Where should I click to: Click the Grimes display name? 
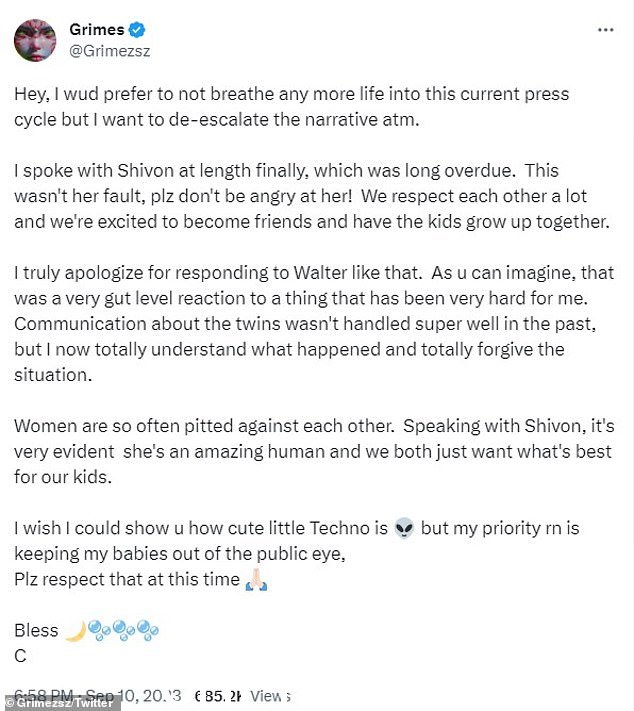[97, 29]
